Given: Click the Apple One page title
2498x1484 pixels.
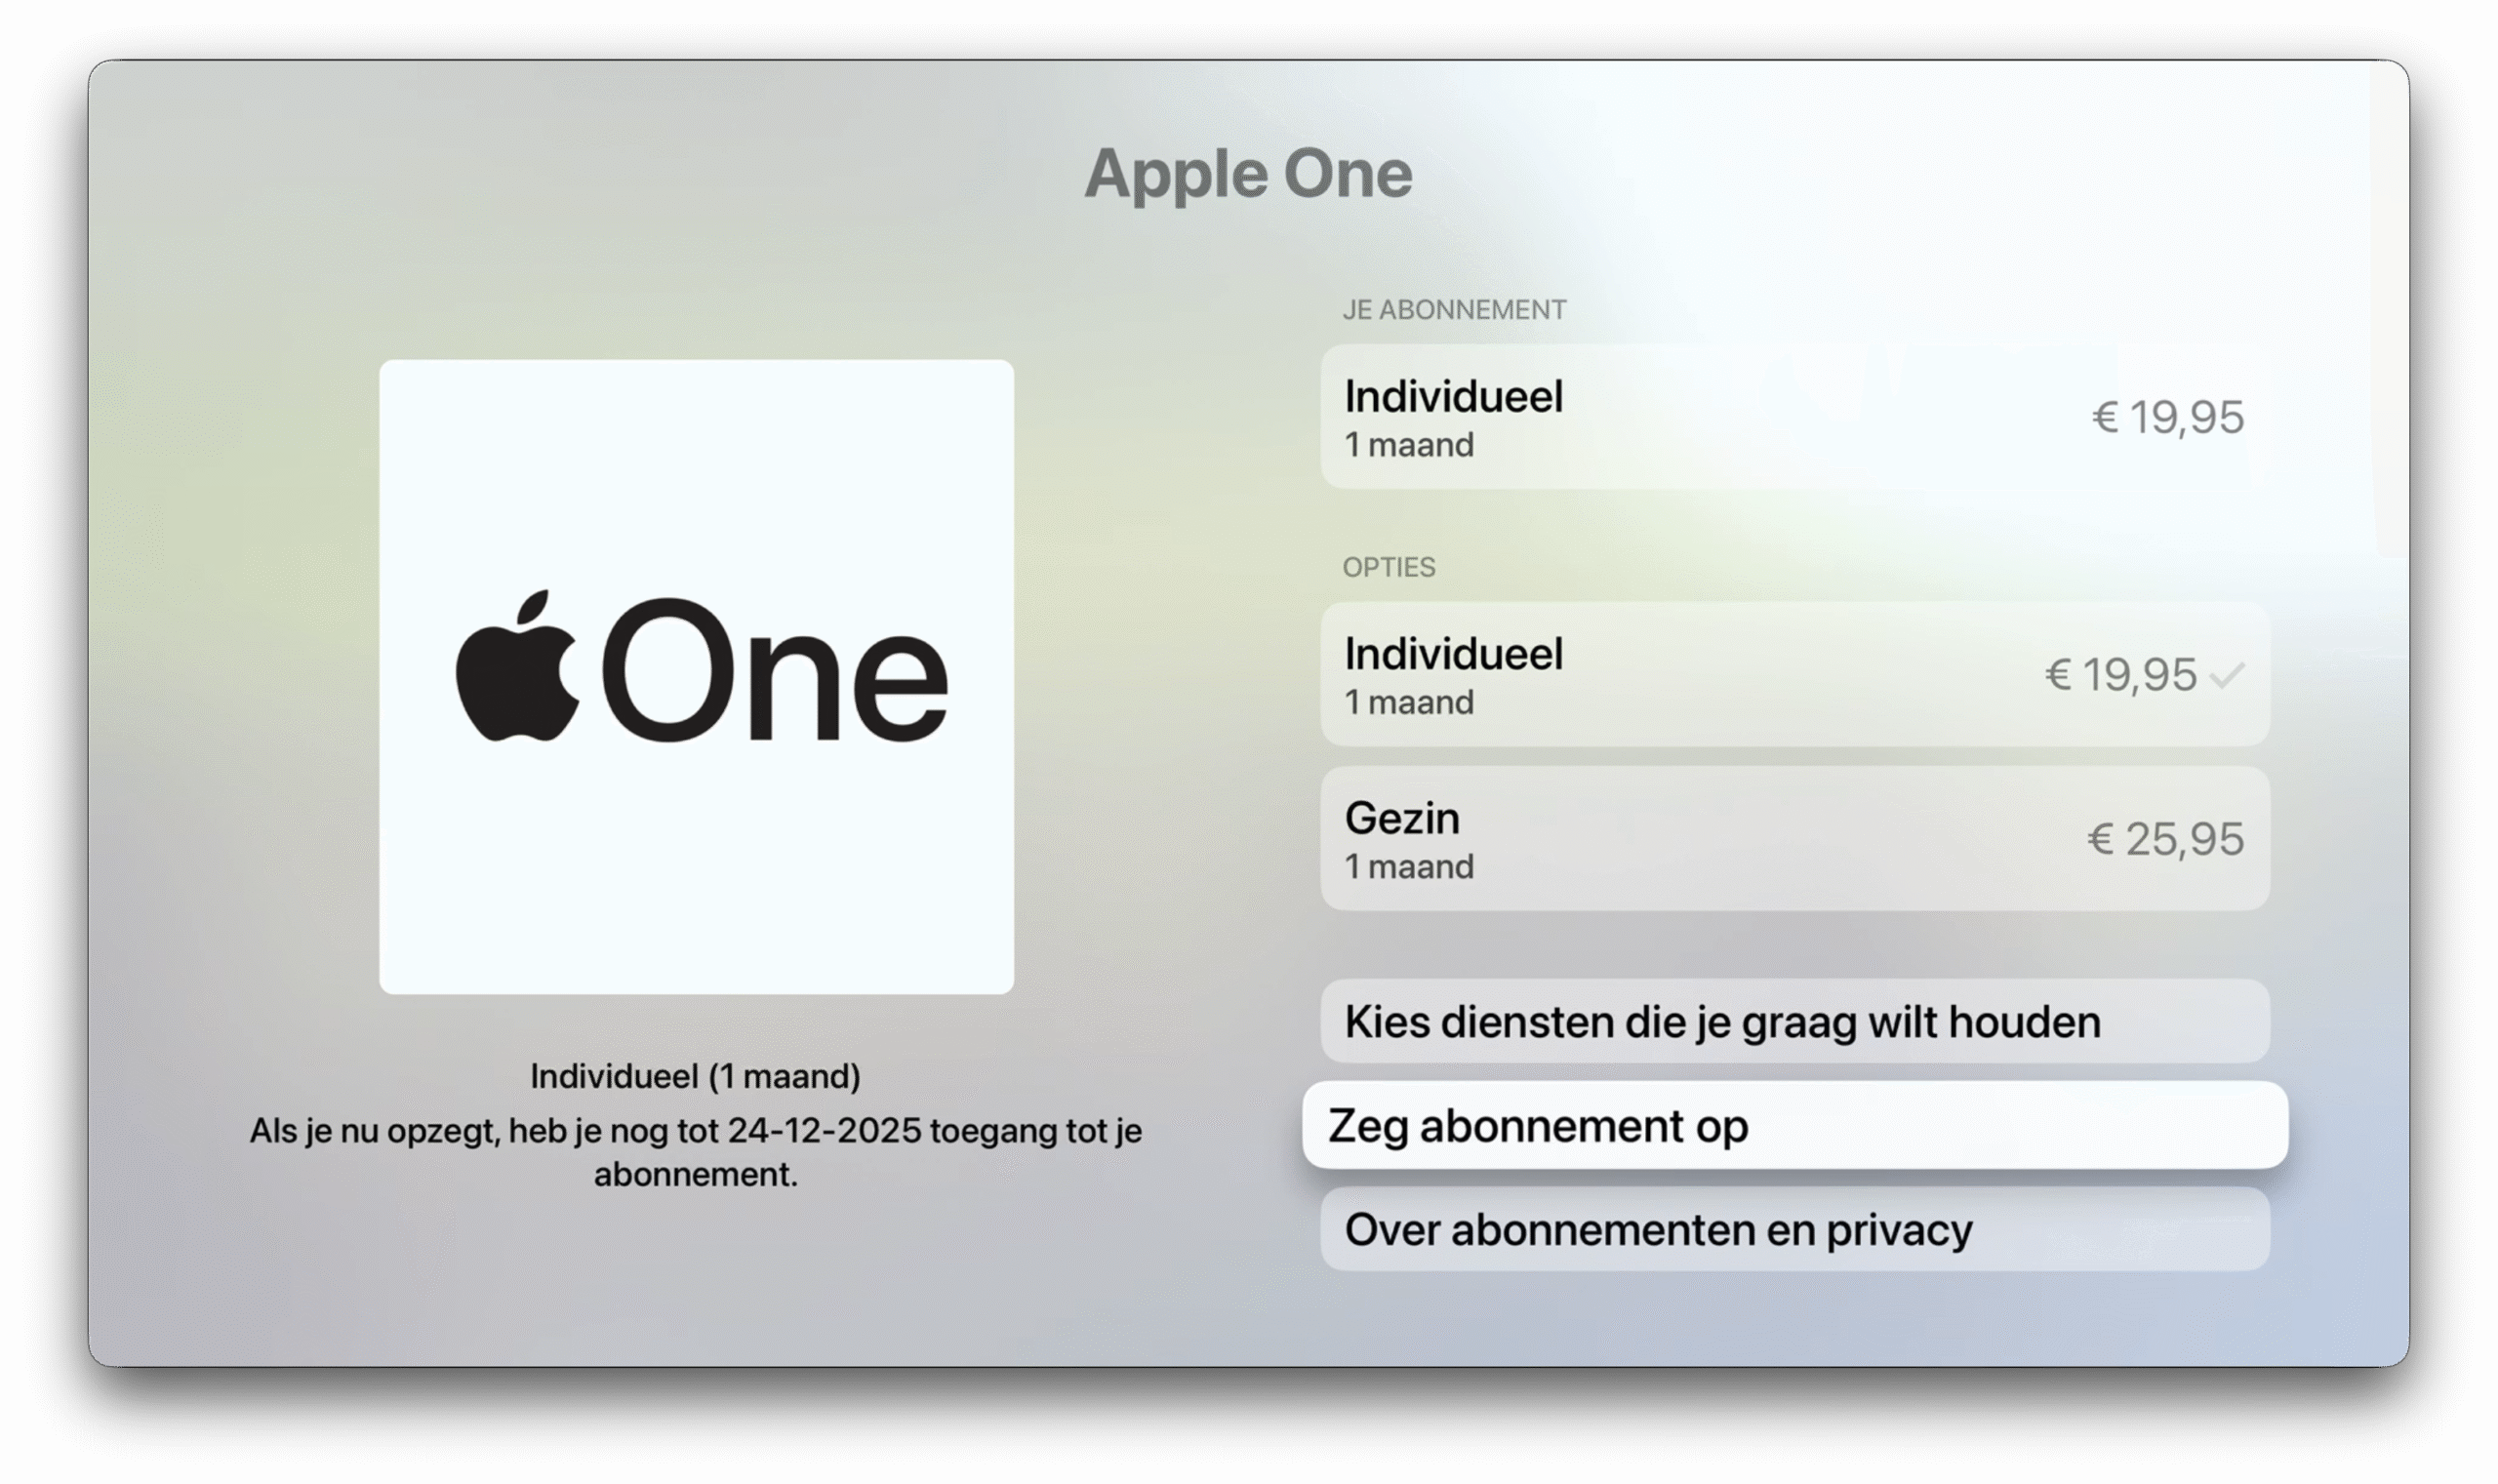Looking at the screenshot, I should tap(1248, 174).
